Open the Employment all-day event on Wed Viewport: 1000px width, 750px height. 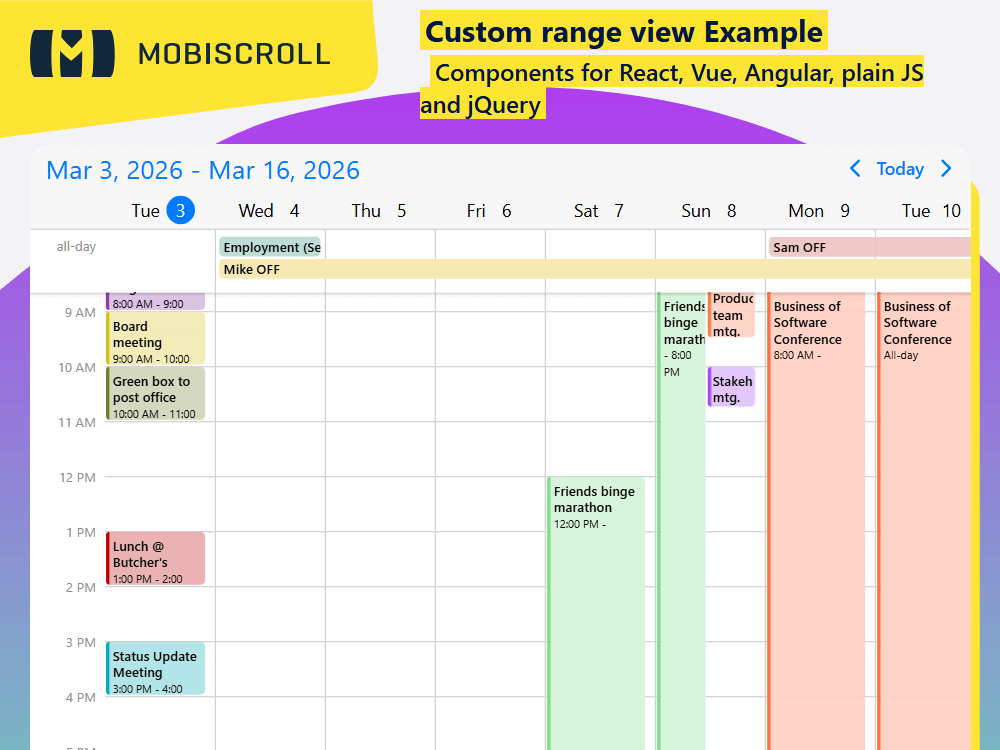pyautogui.click(x=270, y=247)
